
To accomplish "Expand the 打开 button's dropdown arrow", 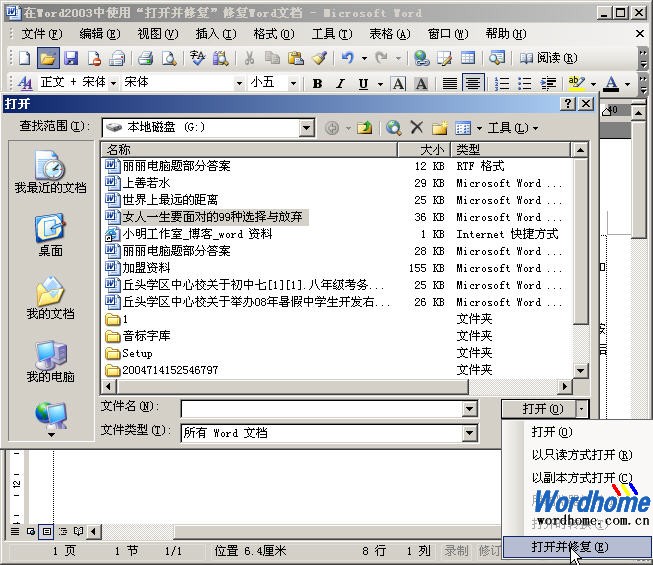I will pos(582,409).
